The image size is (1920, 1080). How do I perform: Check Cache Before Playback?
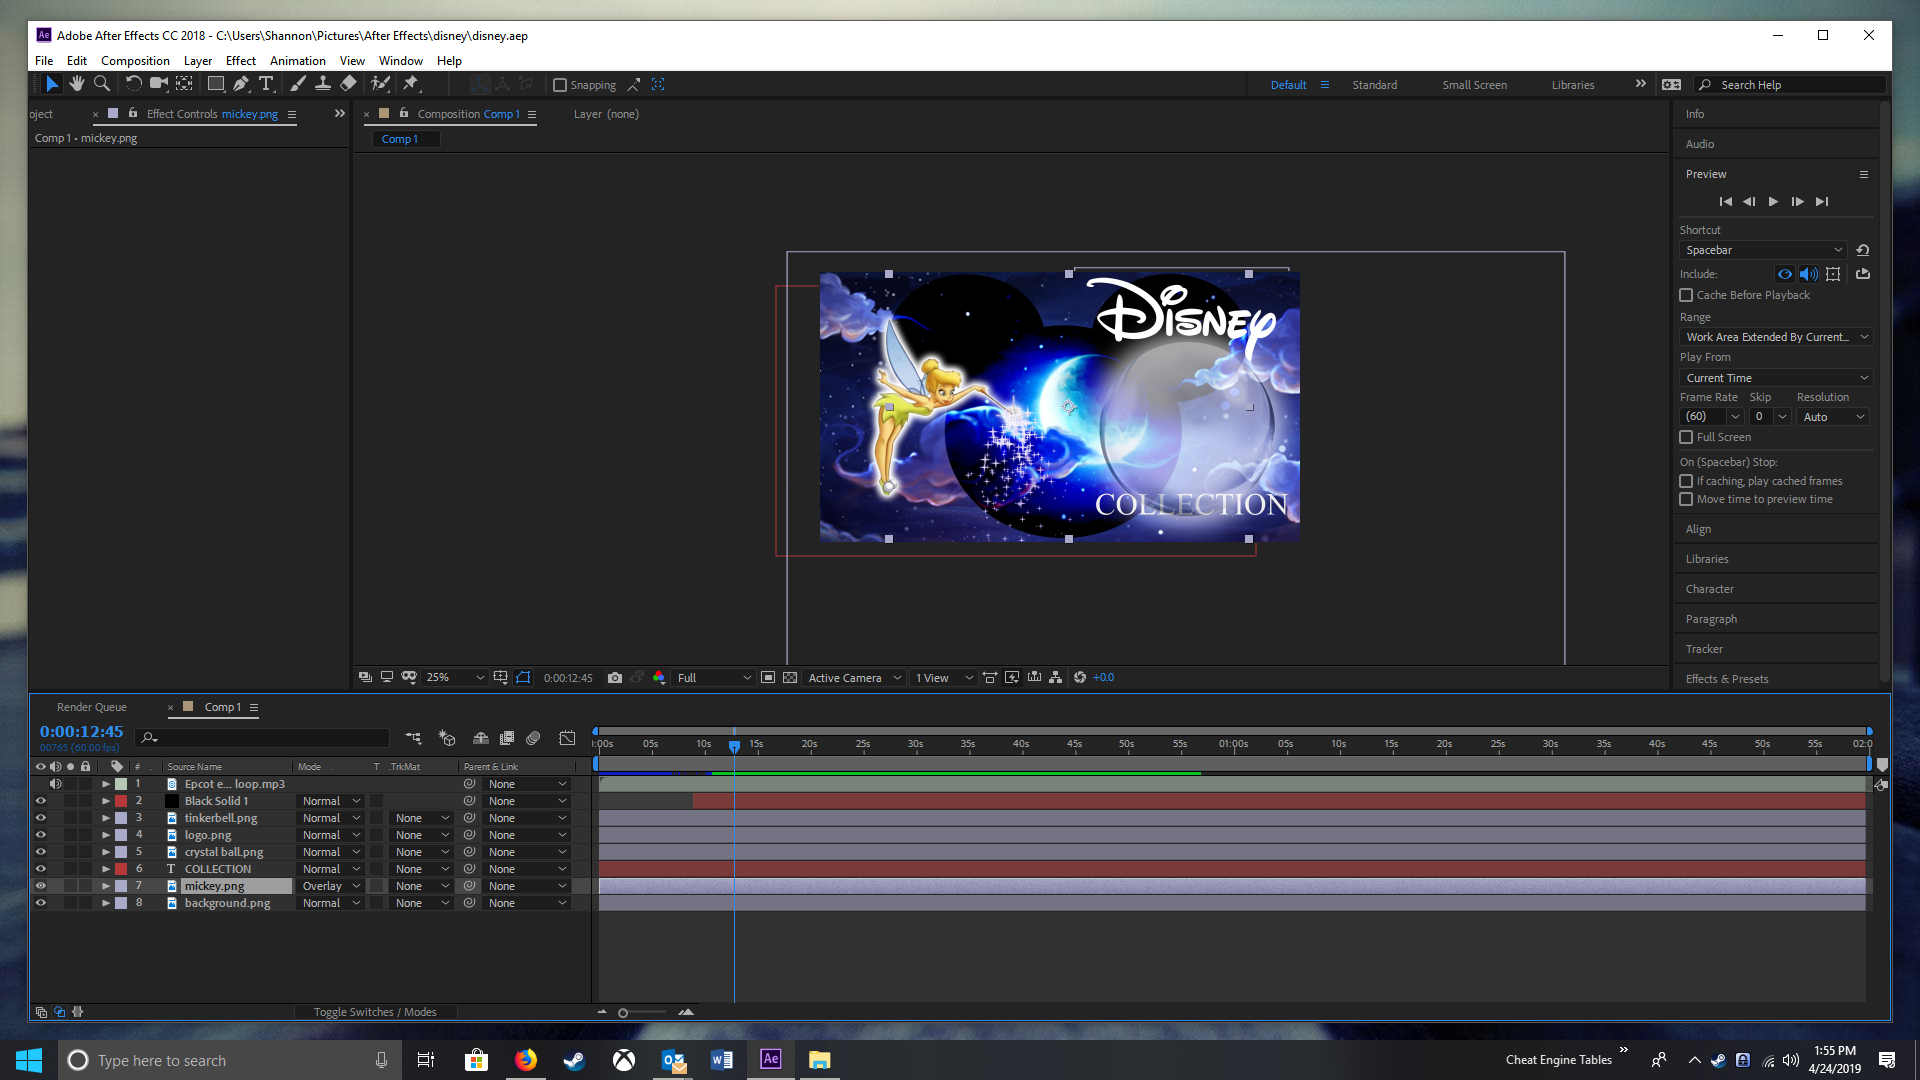1686,295
